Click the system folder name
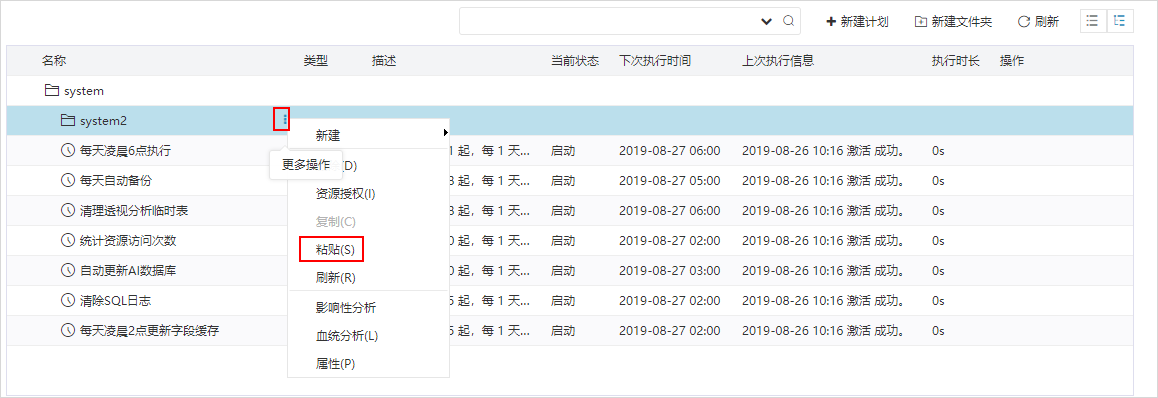Viewport: 1158px width, 398px height. 84,91
